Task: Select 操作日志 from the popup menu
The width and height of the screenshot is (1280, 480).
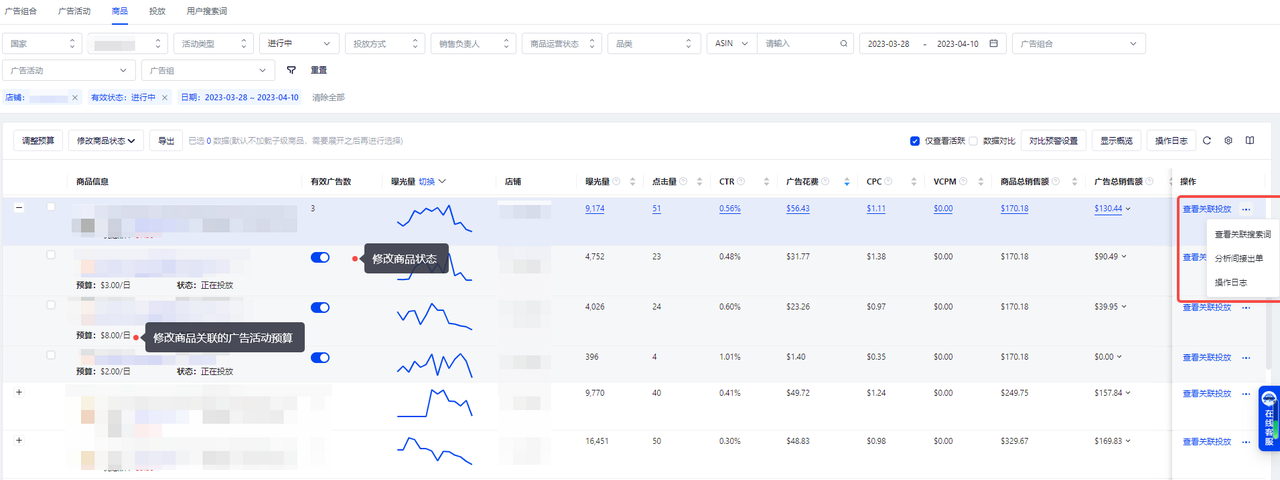Action: coord(1231,283)
